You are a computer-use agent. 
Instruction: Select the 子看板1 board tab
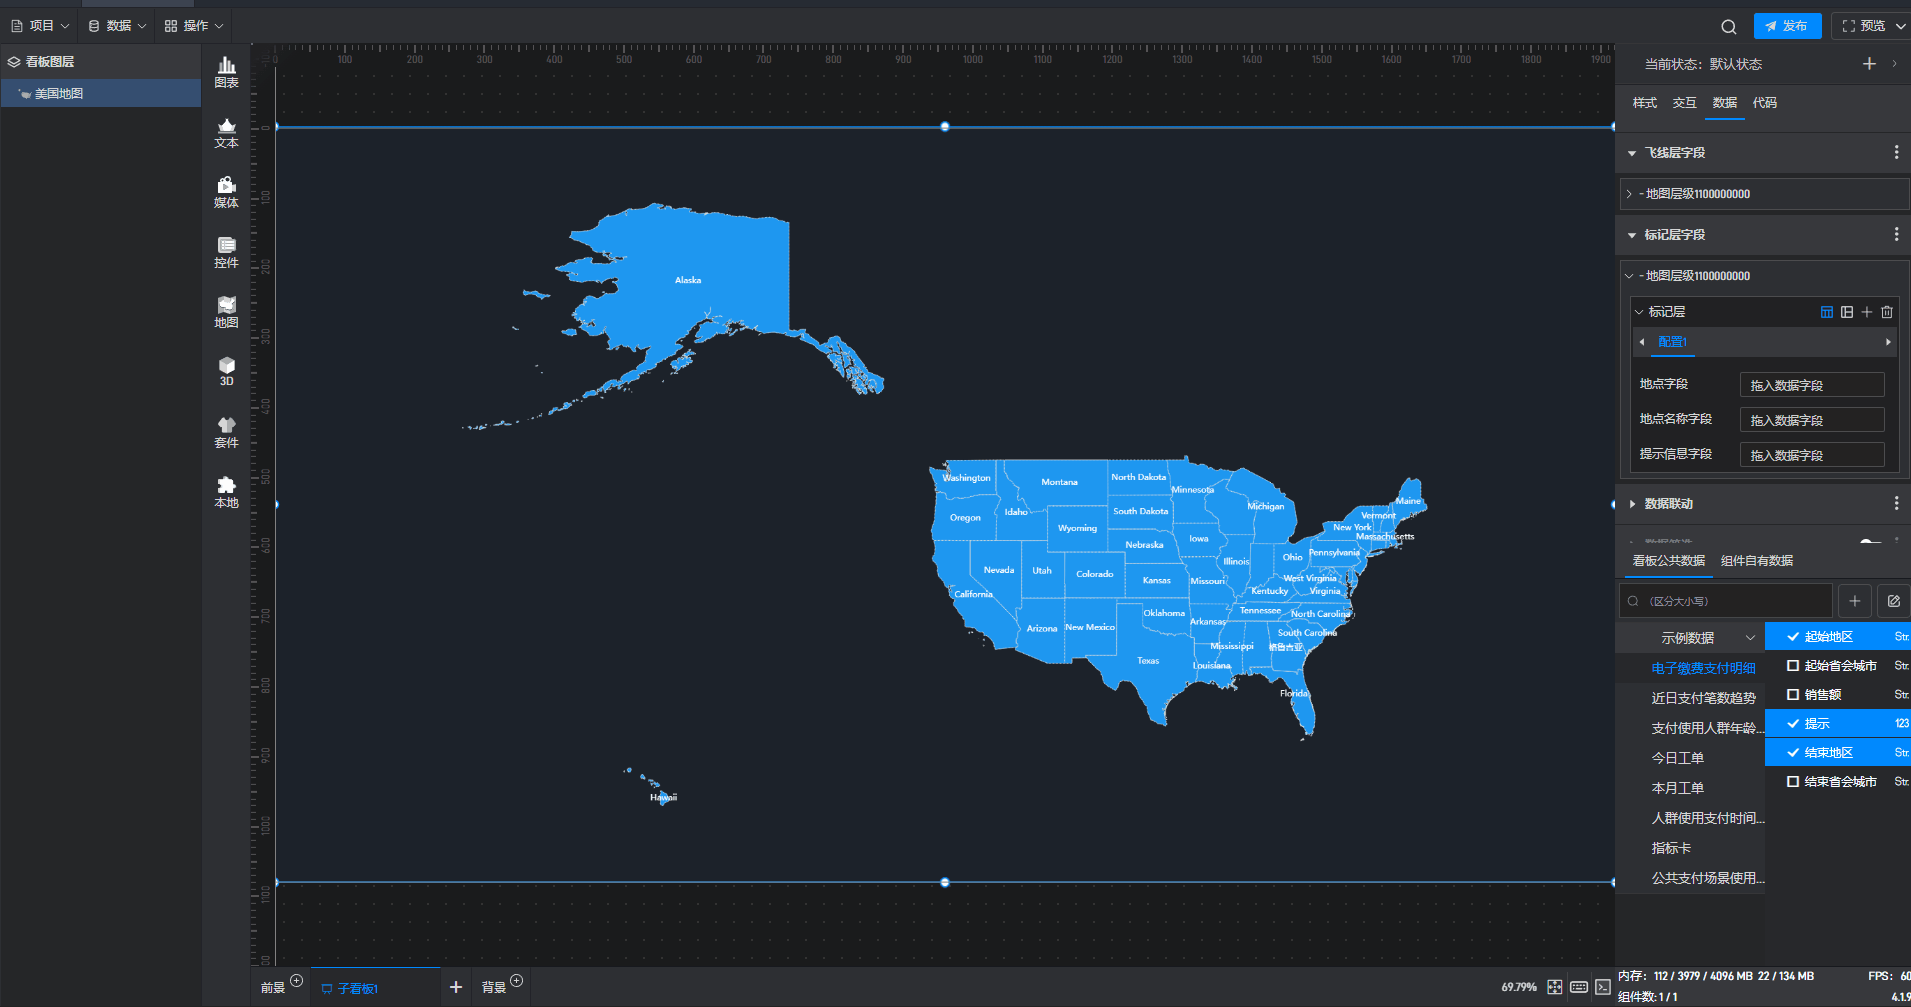(375, 988)
